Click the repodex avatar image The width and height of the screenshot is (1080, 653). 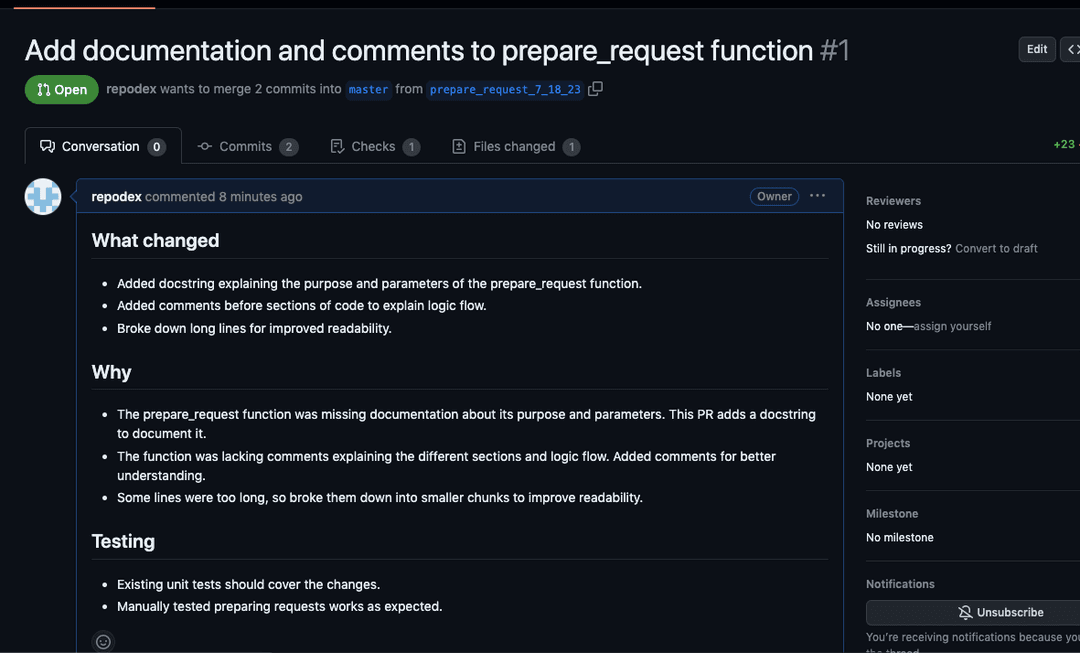click(43, 197)
